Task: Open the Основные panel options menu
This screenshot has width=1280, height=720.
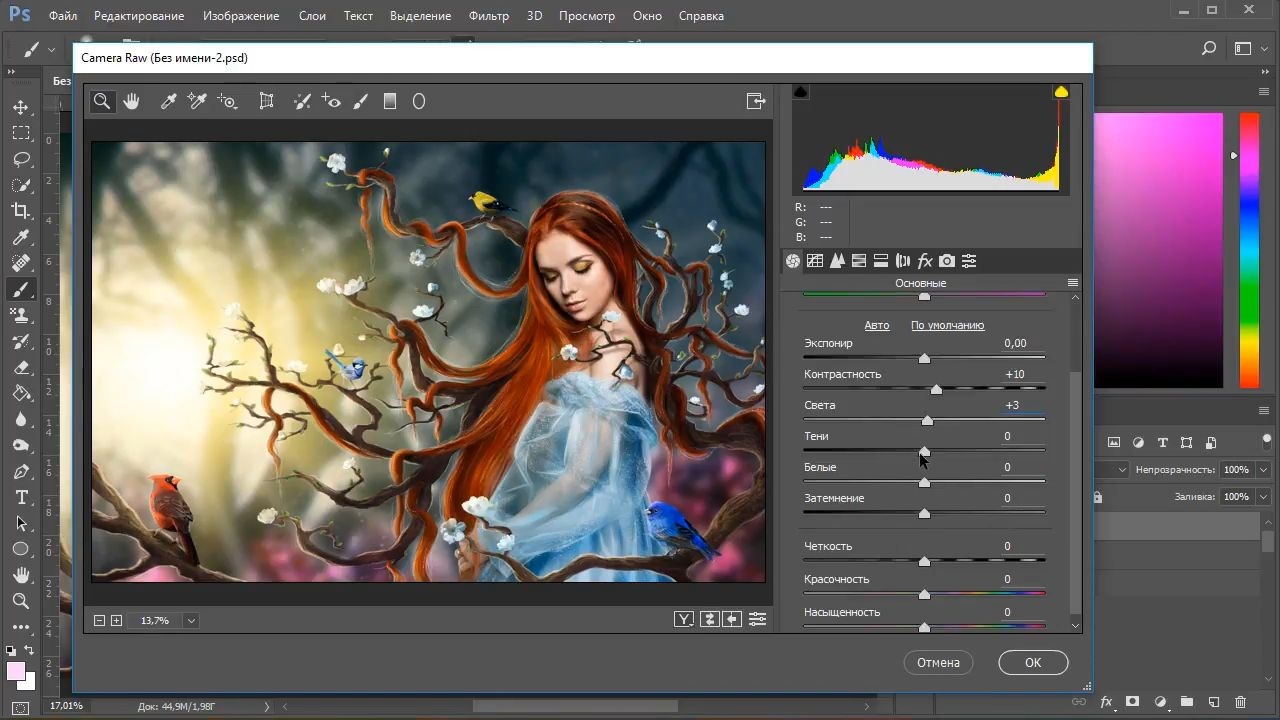Action: pos(1073,283)
